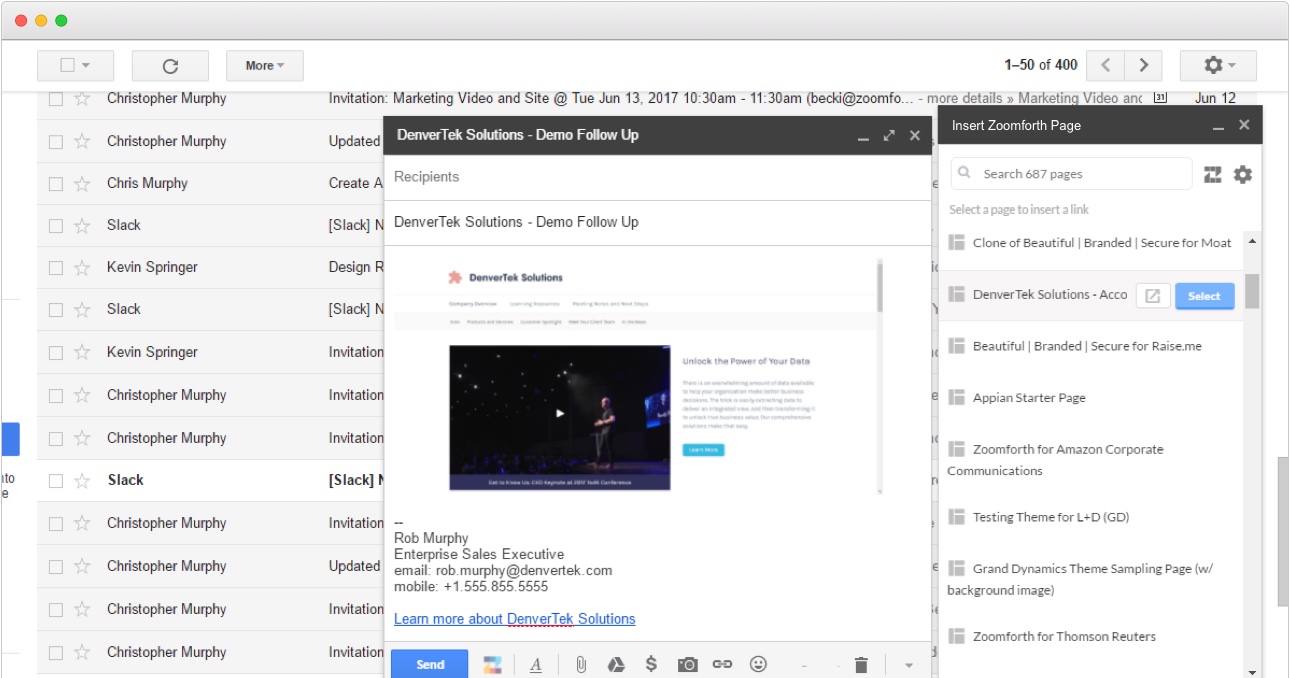Click the Zoomforth logo beside search box
The width and height of the screenshot is (1290, 678).
(x=1213, y=175)
